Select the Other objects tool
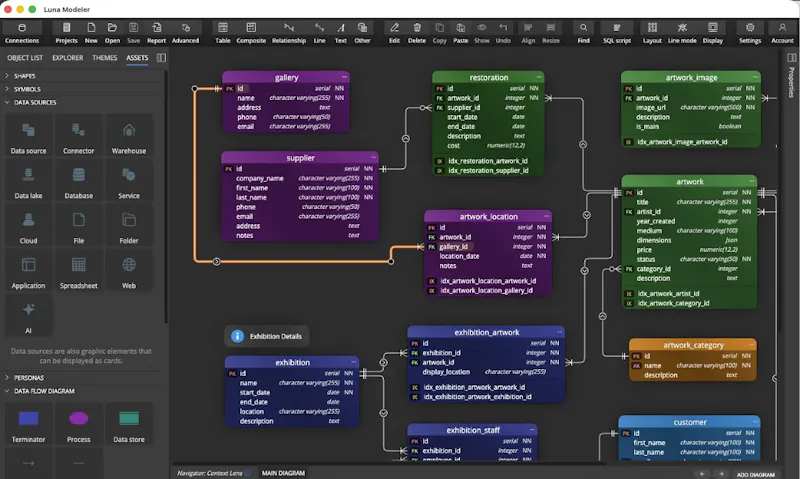The image size is (800, 479). point(362,33)
